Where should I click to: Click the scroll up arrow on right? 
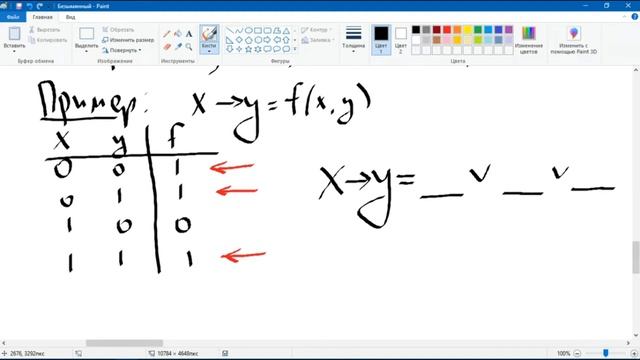[x=636, y=70]
